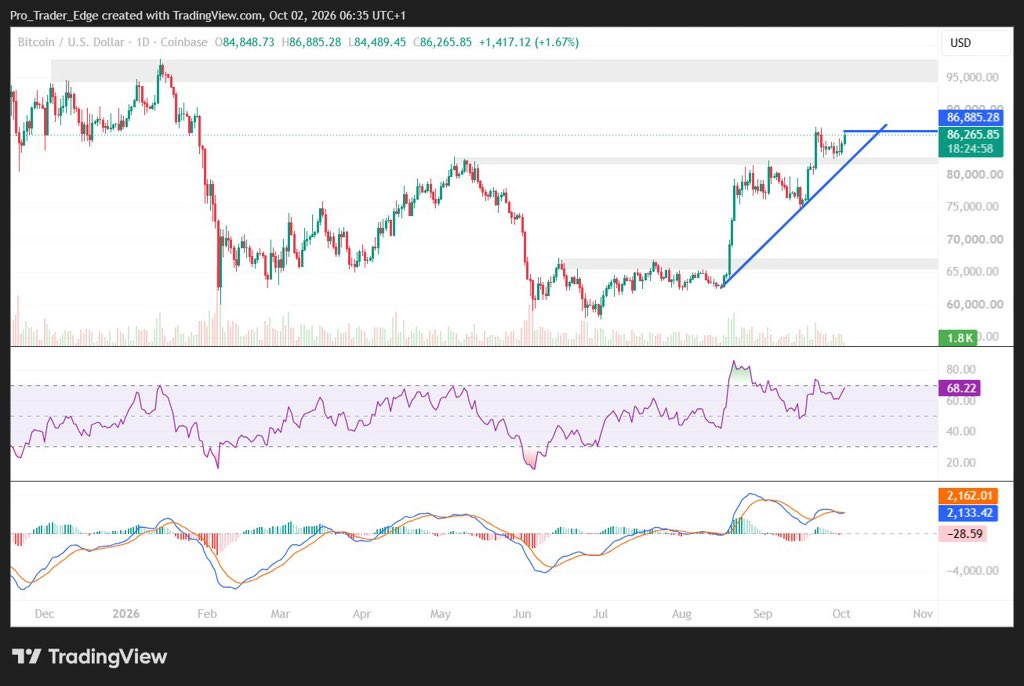Click the 20.00 RSI scale label
The width and height of the screenshot is (1024, 686).
[961, 463]
